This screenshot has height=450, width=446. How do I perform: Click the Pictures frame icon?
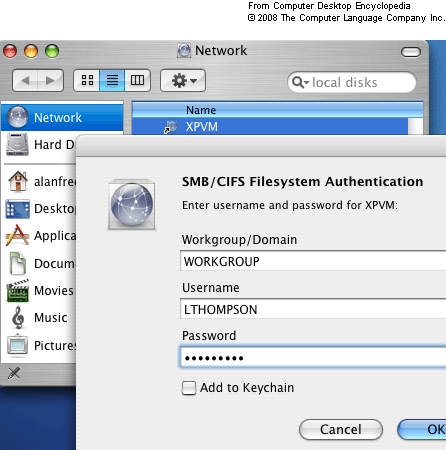point(18,345)
